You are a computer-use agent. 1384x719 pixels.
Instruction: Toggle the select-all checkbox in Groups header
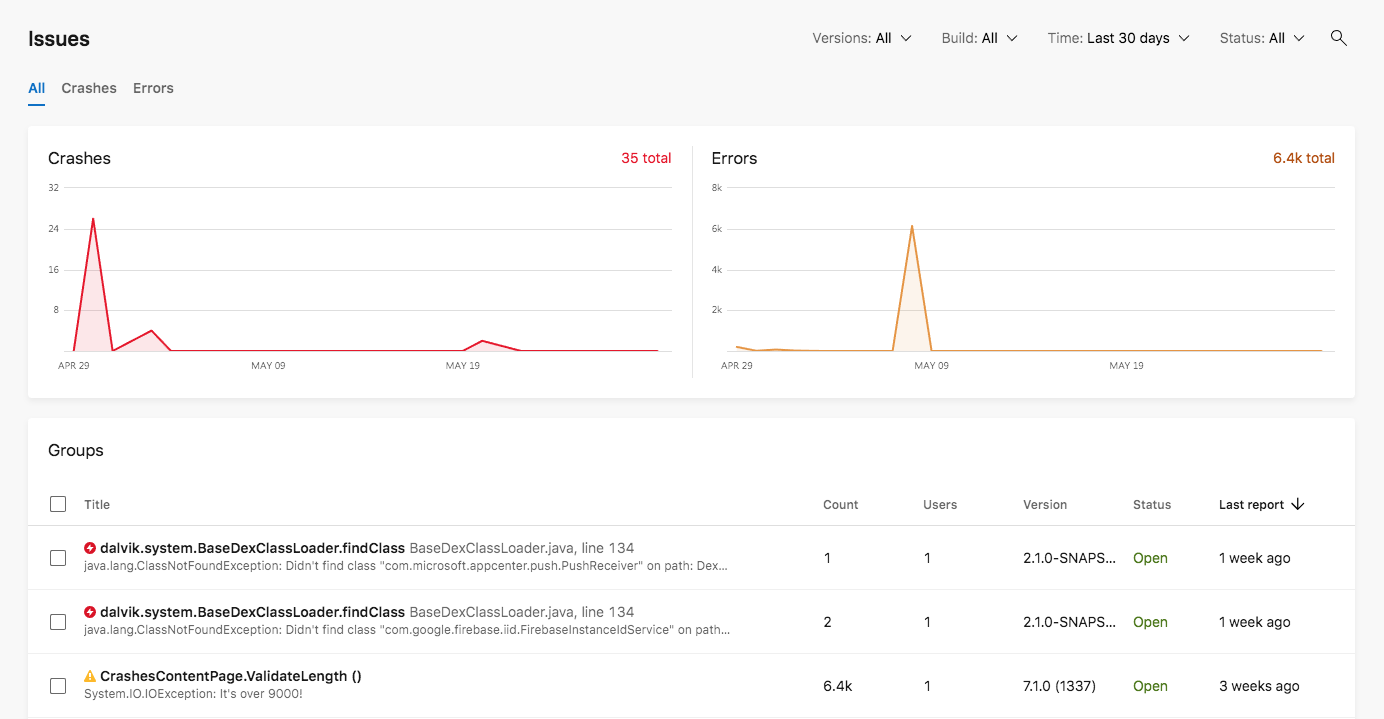click(58, 504)
